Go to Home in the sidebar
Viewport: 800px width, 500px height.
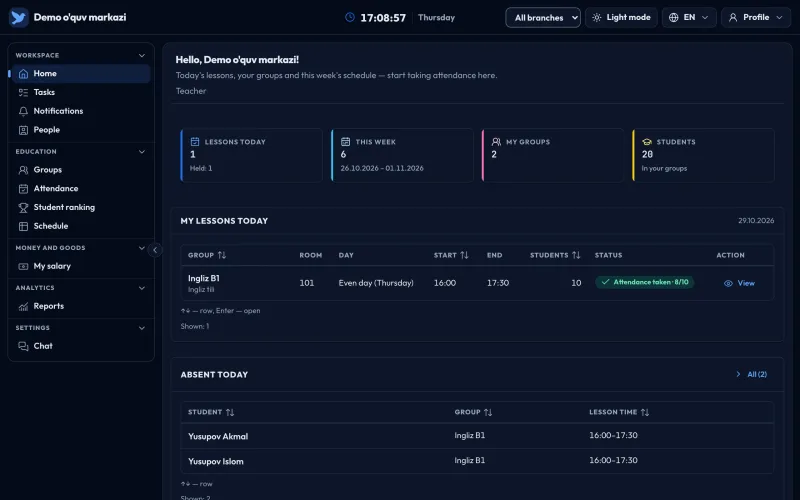pyautogui.click(x=81, y=73)
